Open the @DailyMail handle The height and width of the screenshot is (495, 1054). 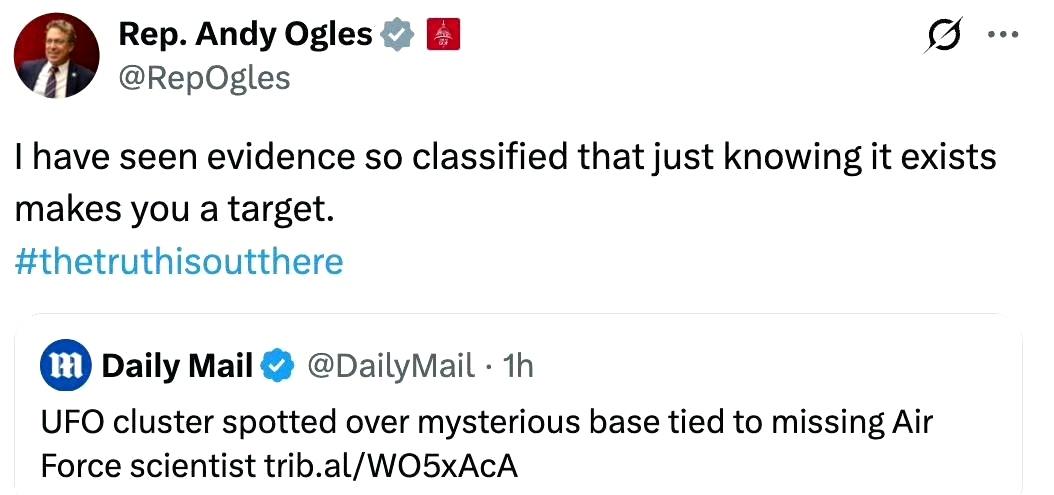389,367
